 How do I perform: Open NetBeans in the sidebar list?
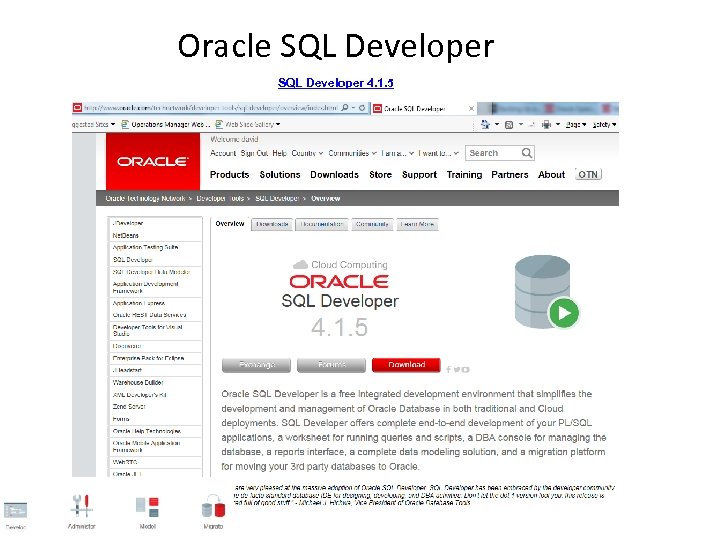click(x=125, y=235)
